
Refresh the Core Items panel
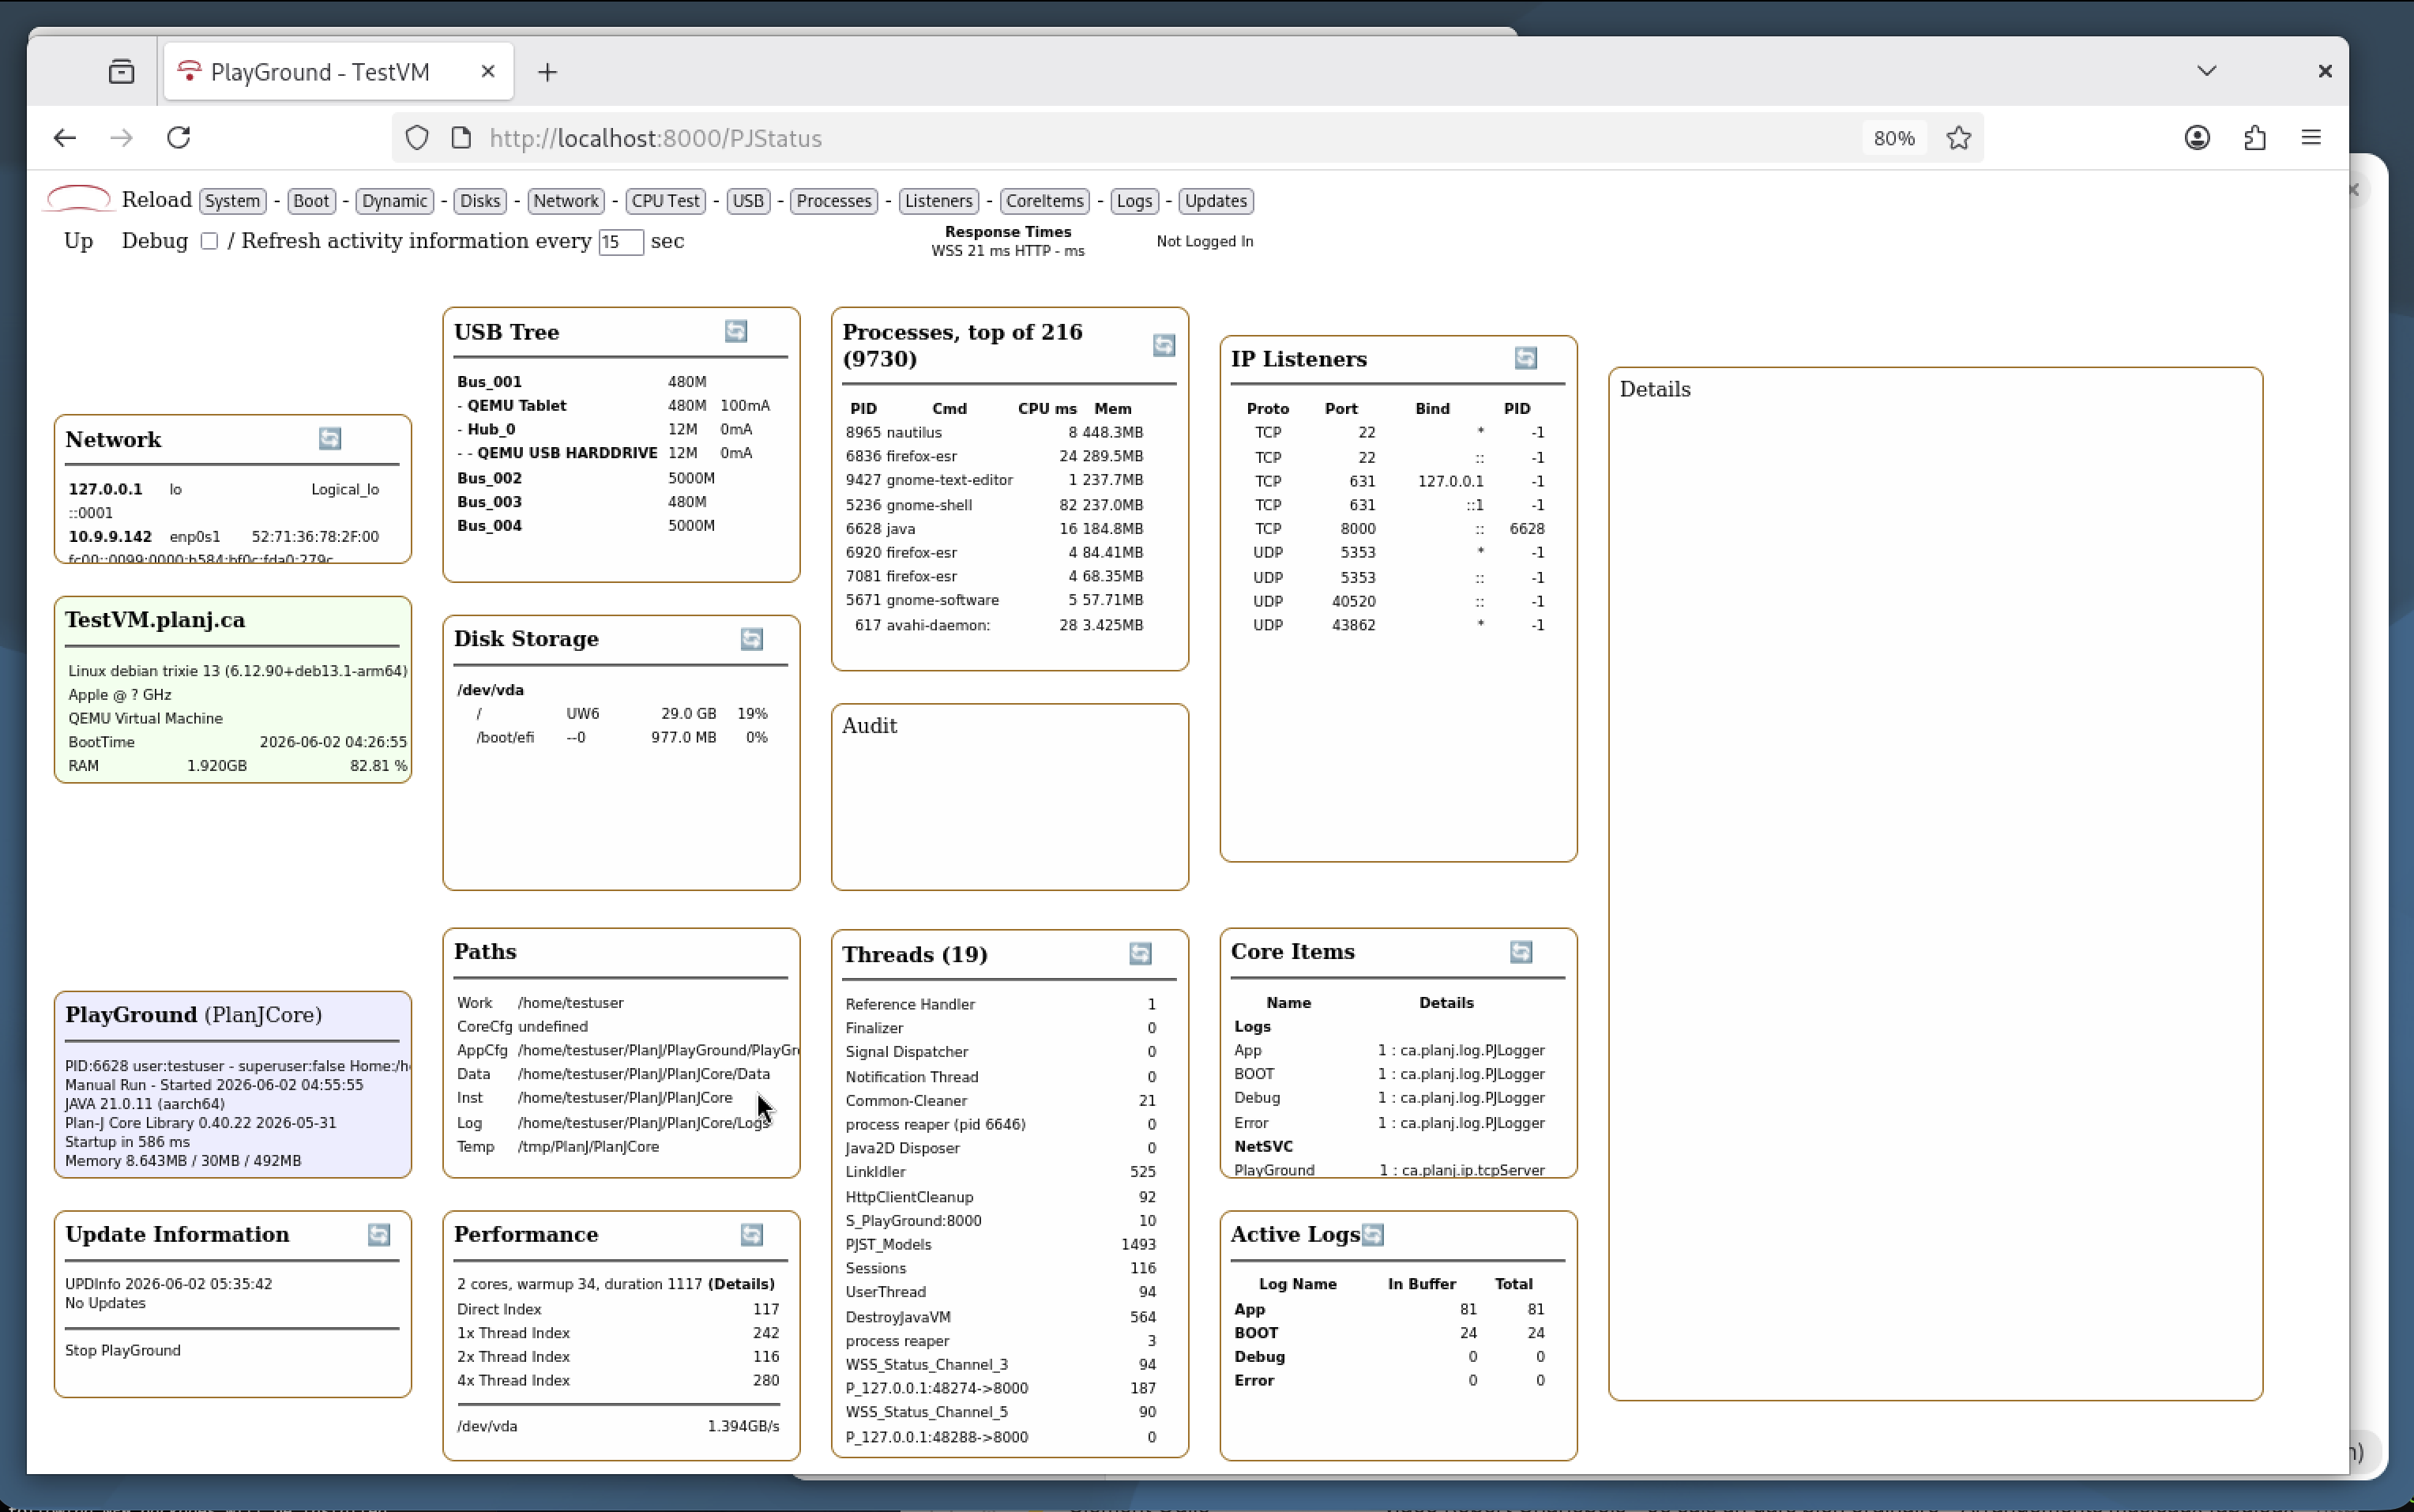[x=1521, y=952]
